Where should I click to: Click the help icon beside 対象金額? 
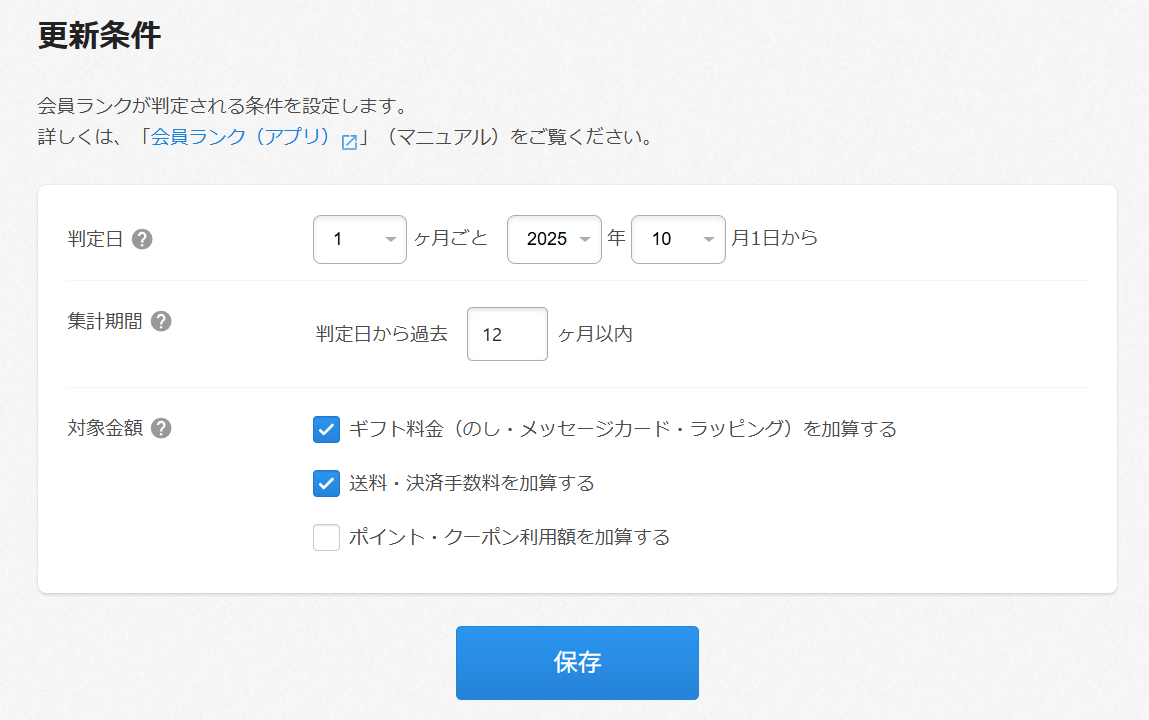161,428
